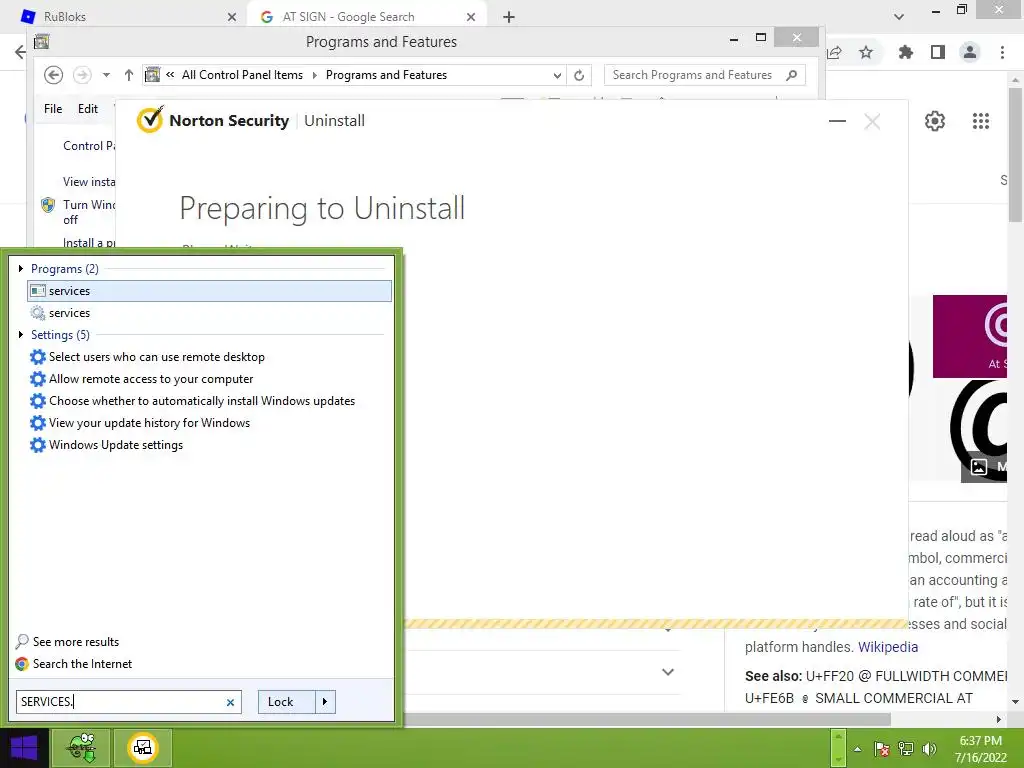Collapse the Programs (2) group
Screen dimensions: 1024x768
(21, 268)
